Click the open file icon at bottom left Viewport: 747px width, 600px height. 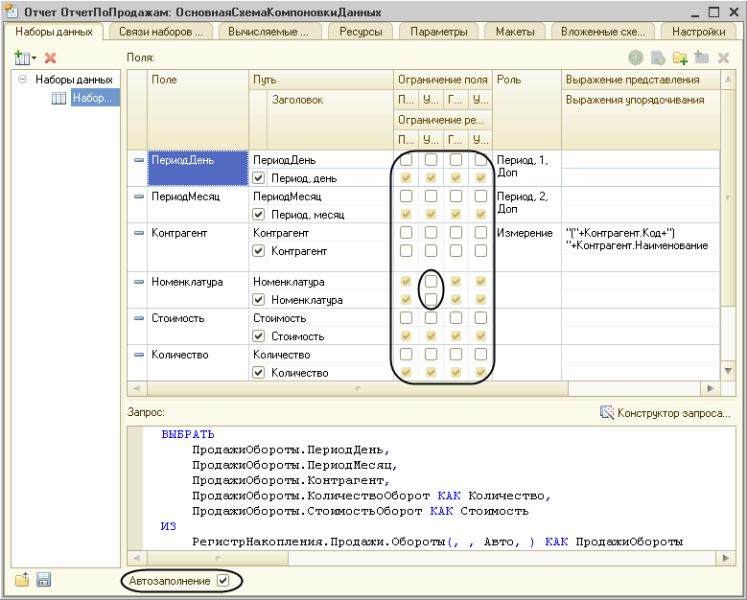coord(22,580)
